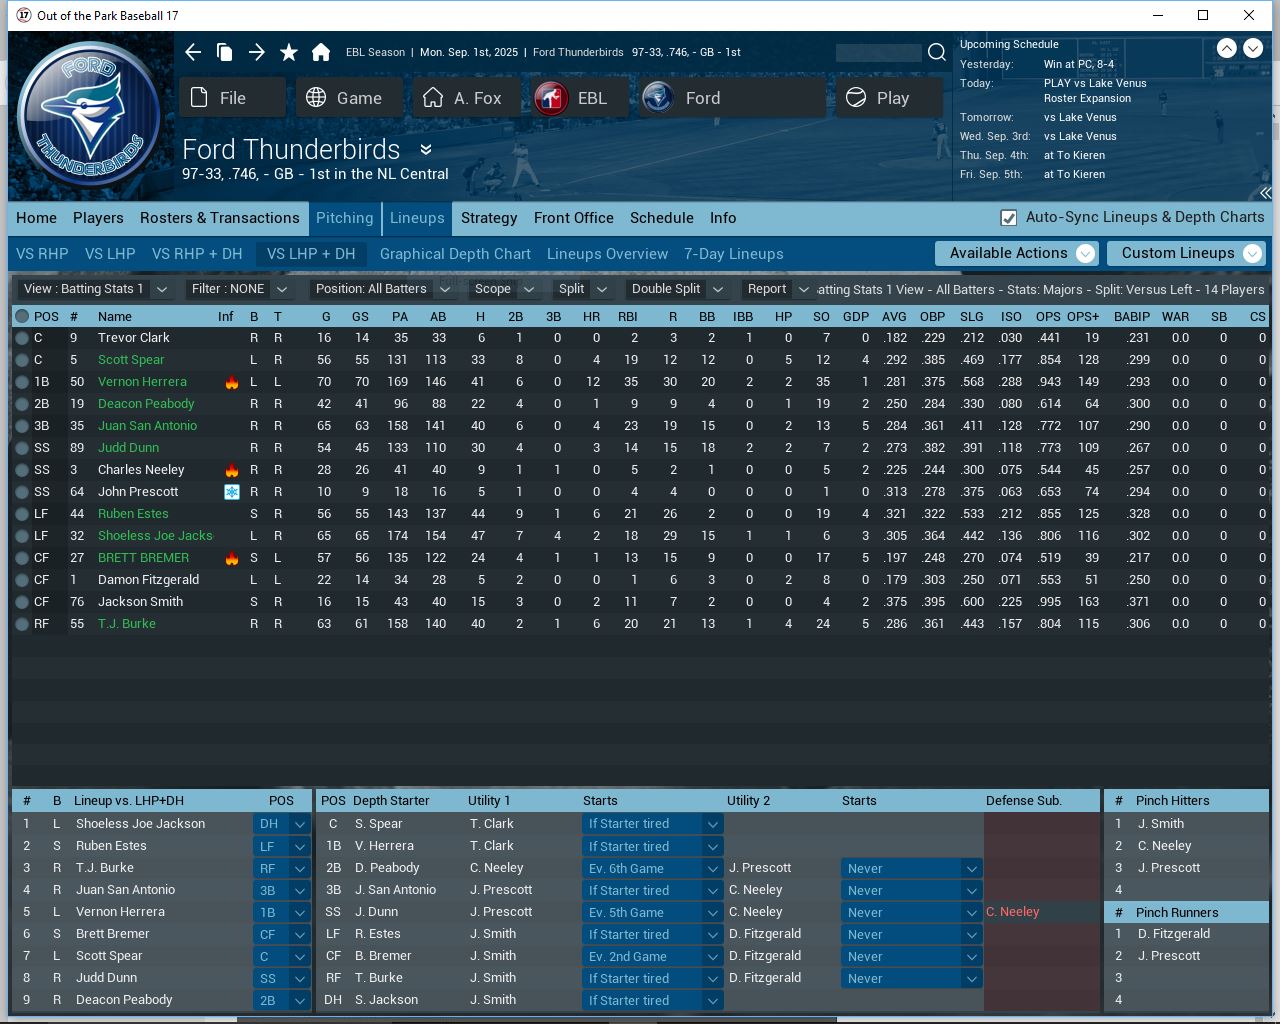Viewport: 1280px width, 1024px height.
Task: Click the up arrow in Upcoming Schedule
Action: click(x=1227, y=48)
